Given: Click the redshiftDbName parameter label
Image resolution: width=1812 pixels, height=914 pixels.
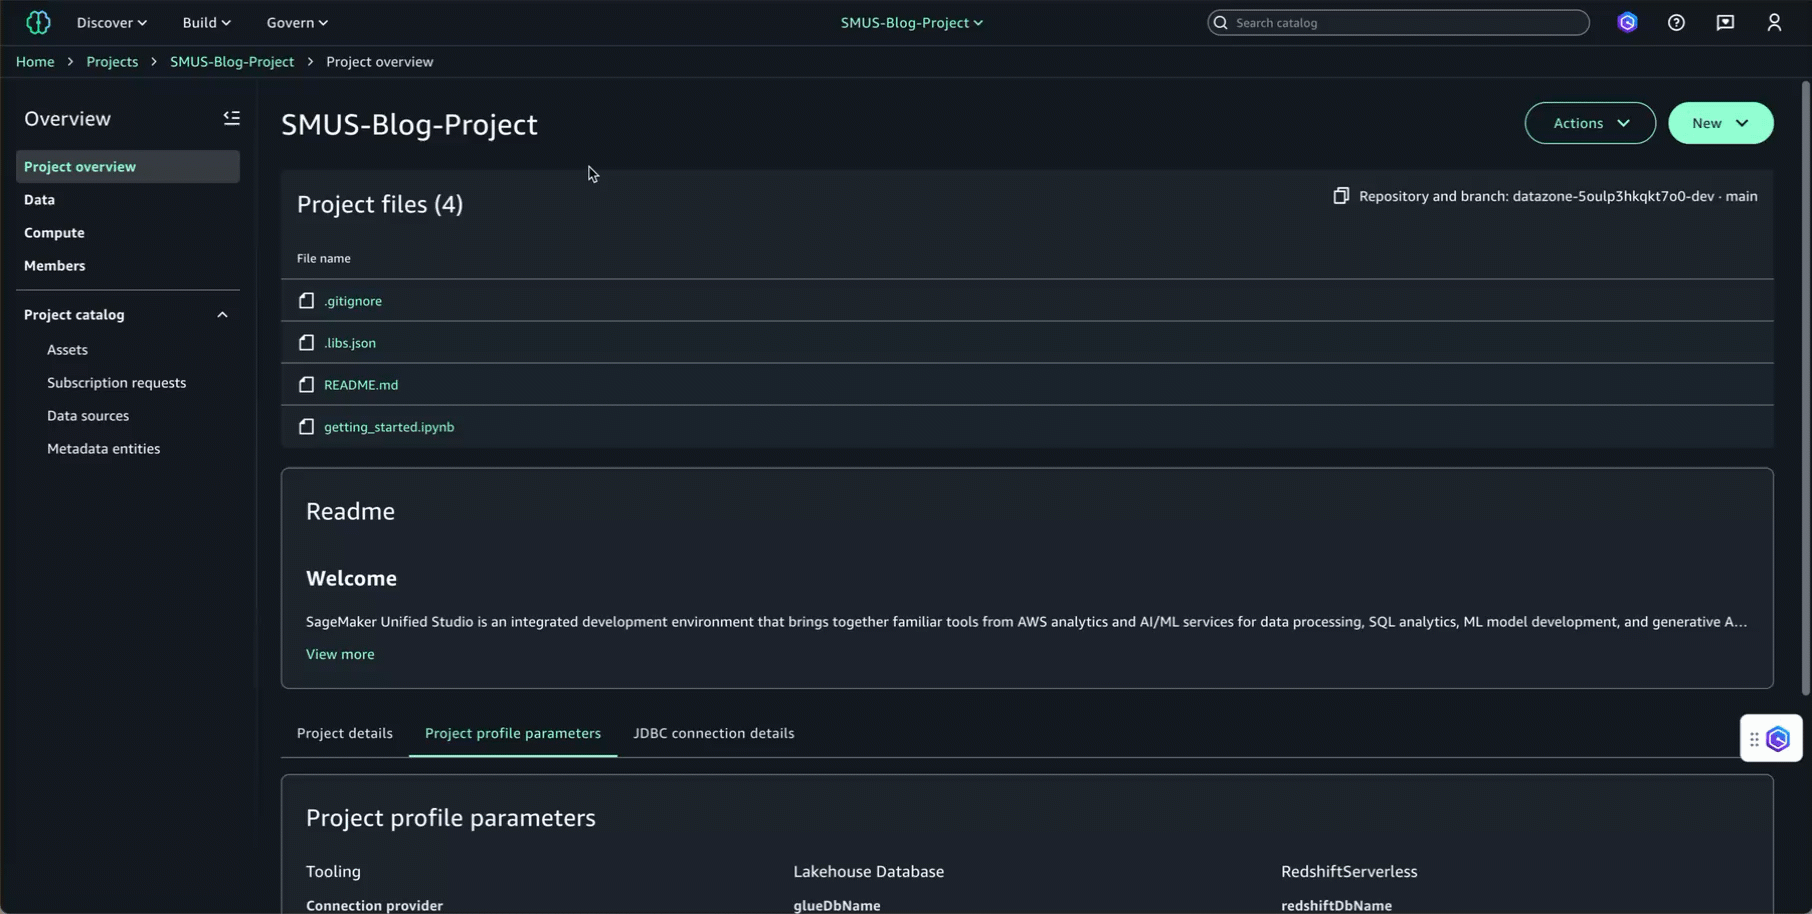Looking at the screenshot, I should (1336, 905).
